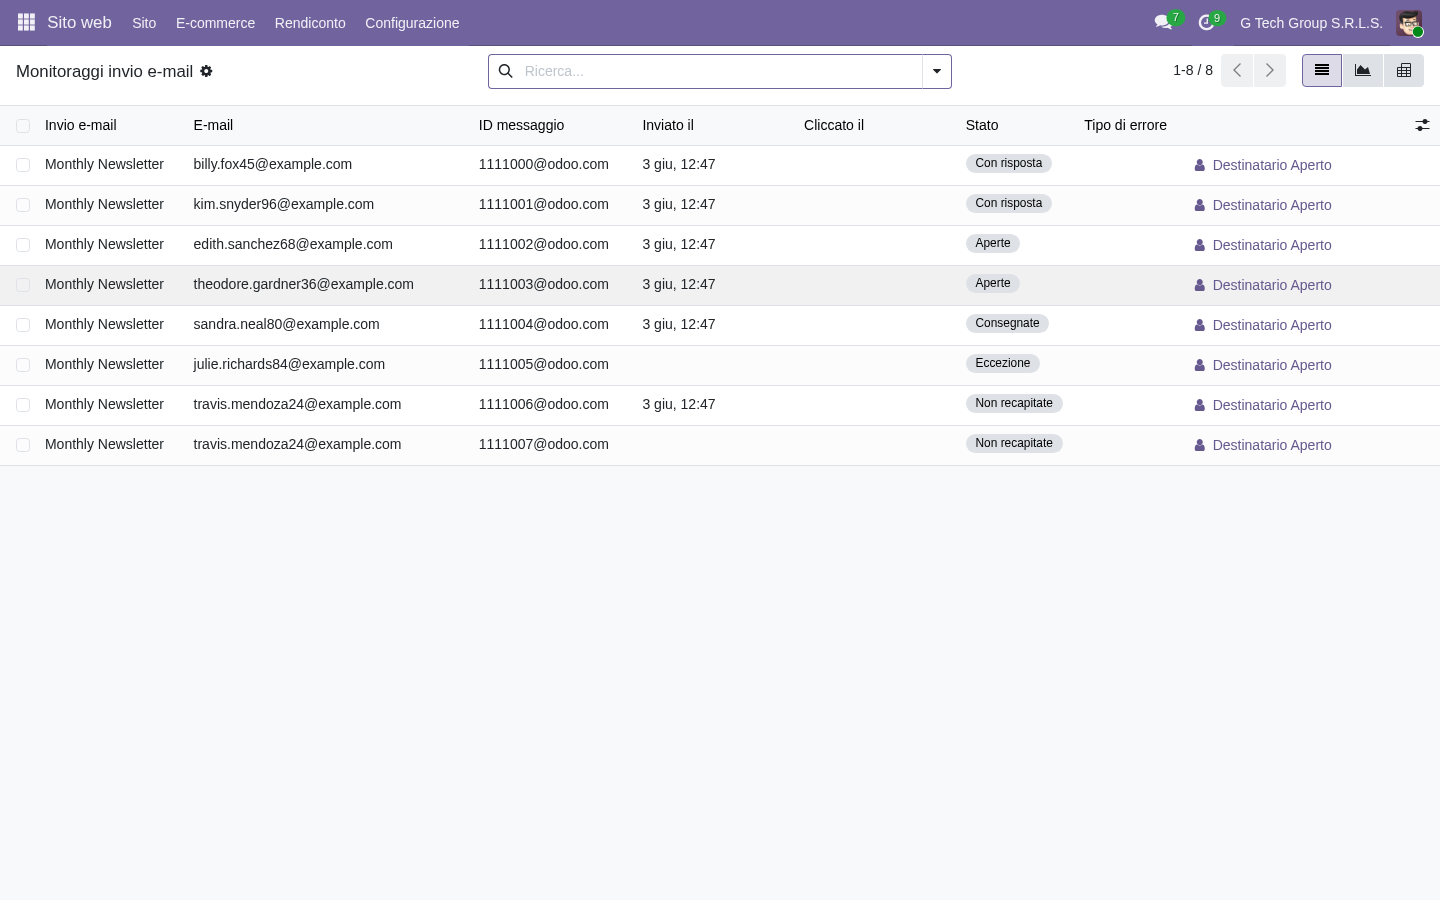
Task: Open Destinatario Aperto link for sandra.neal80
Action: point(1272,325)
